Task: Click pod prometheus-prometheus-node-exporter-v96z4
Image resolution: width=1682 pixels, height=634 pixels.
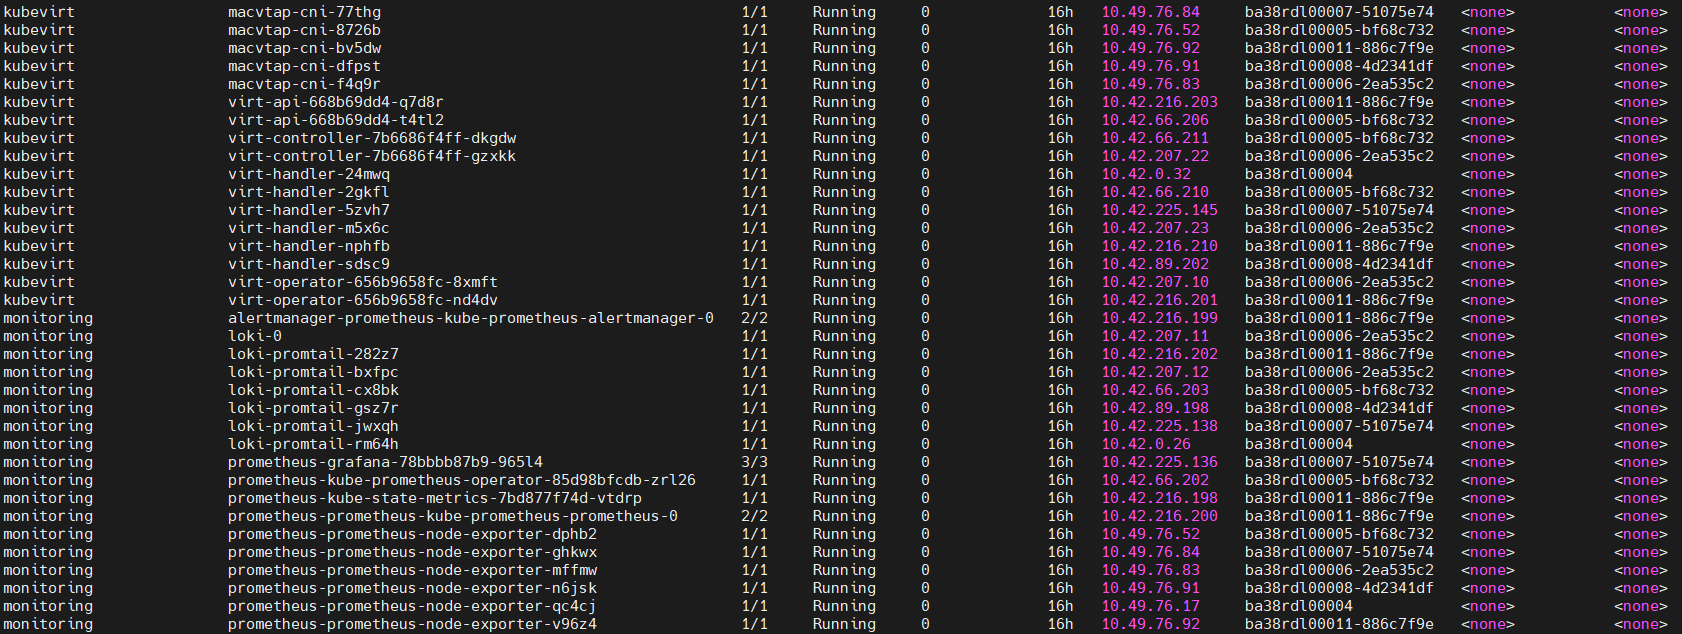Action: point(412,624)
